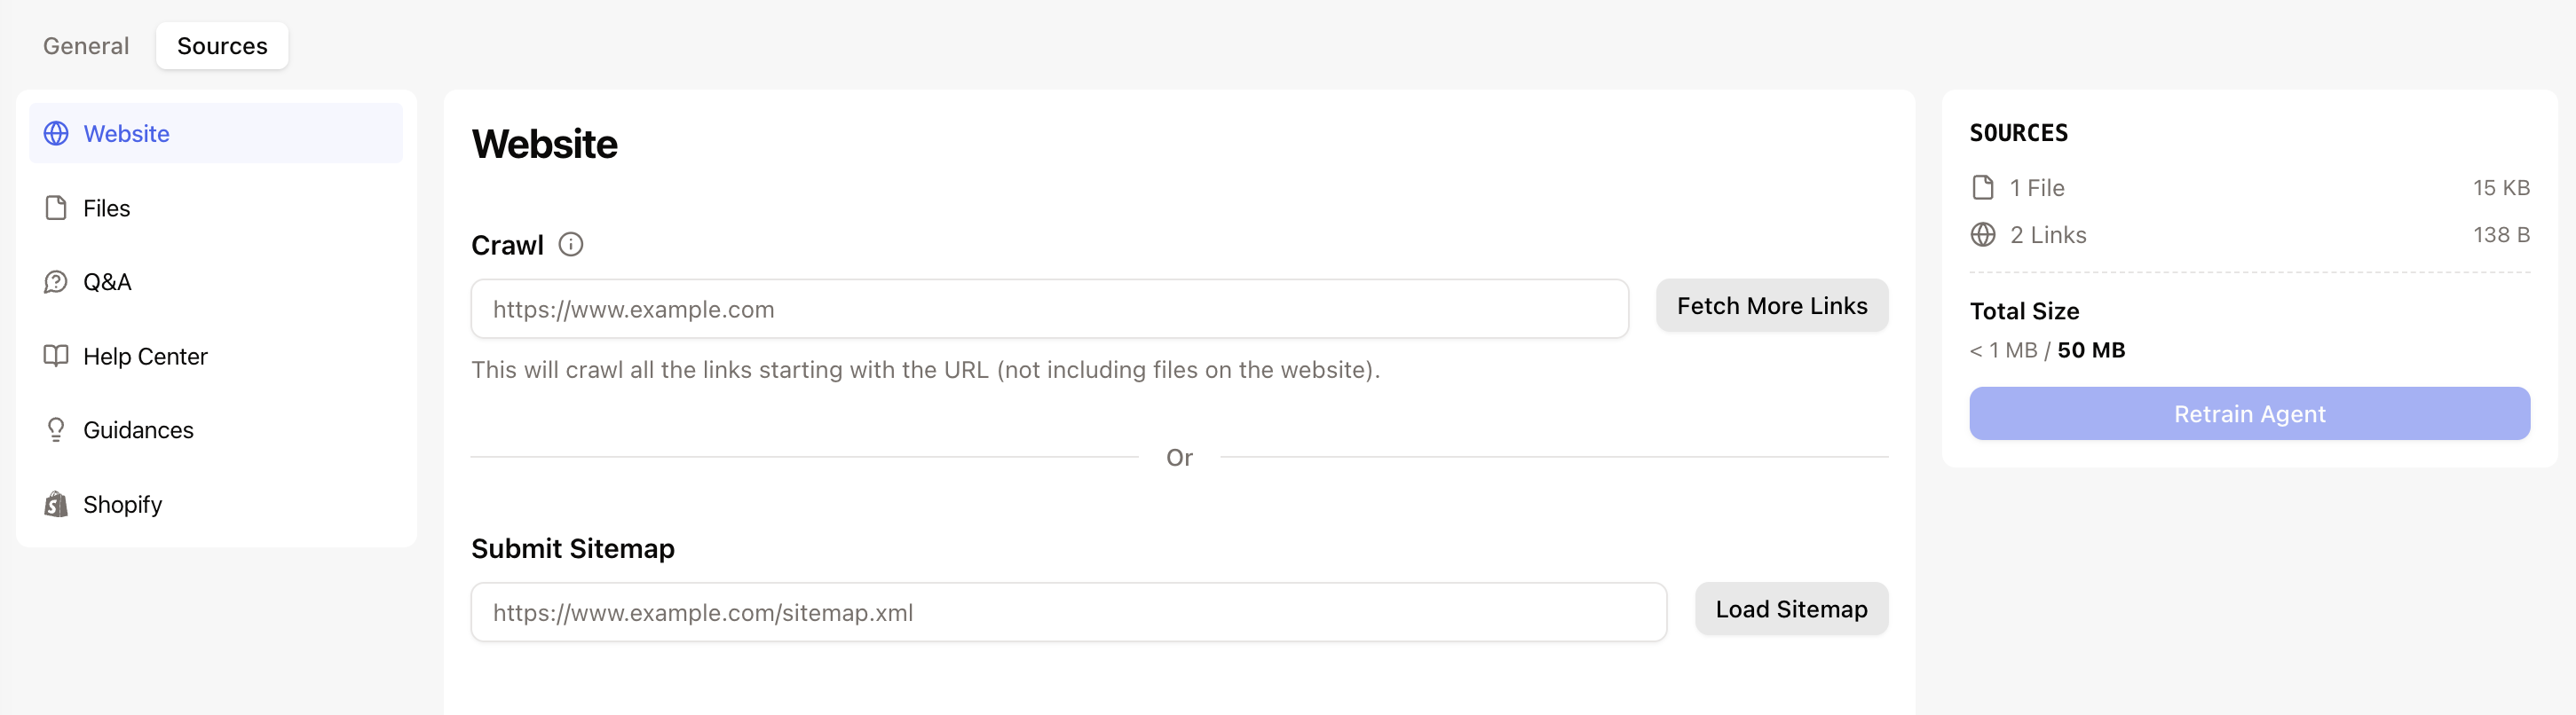Select the Sources tab
This screenshot has width=2576, height=715.
pyautogui.click(x=222, y=46)
